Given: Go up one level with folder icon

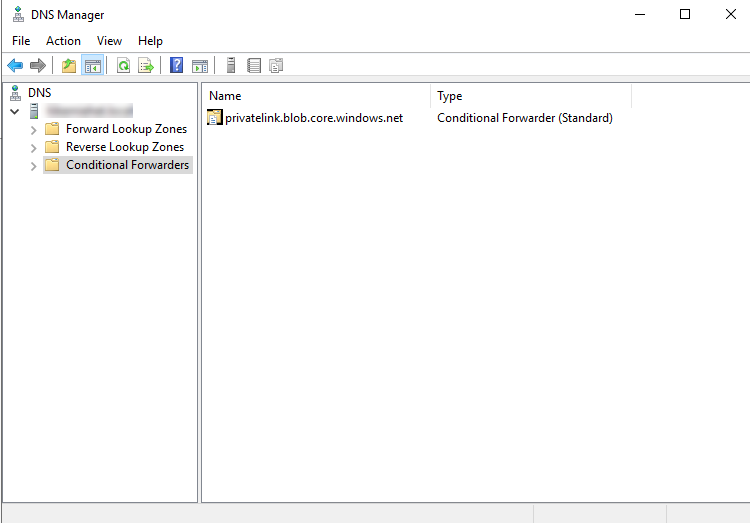Looking at the screenshot, I should (x=69, y=65).
